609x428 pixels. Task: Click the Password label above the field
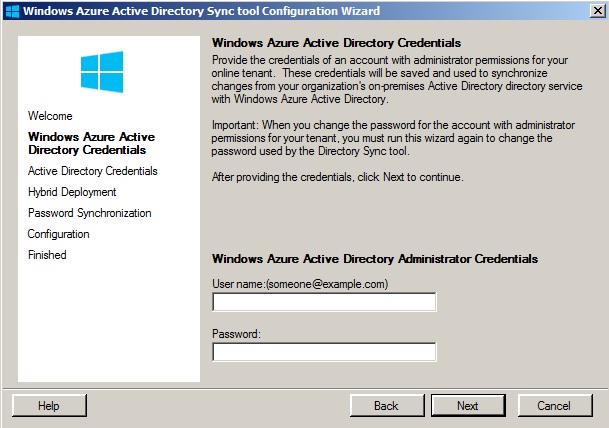click(x=236, y=334)
